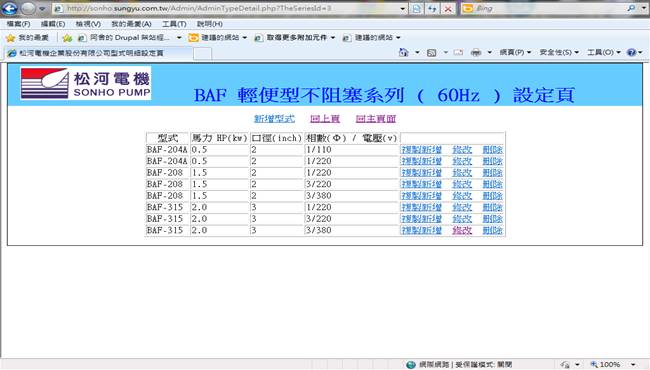Click 複製新增 for BAF-315 3/220 row

[421, 219]
